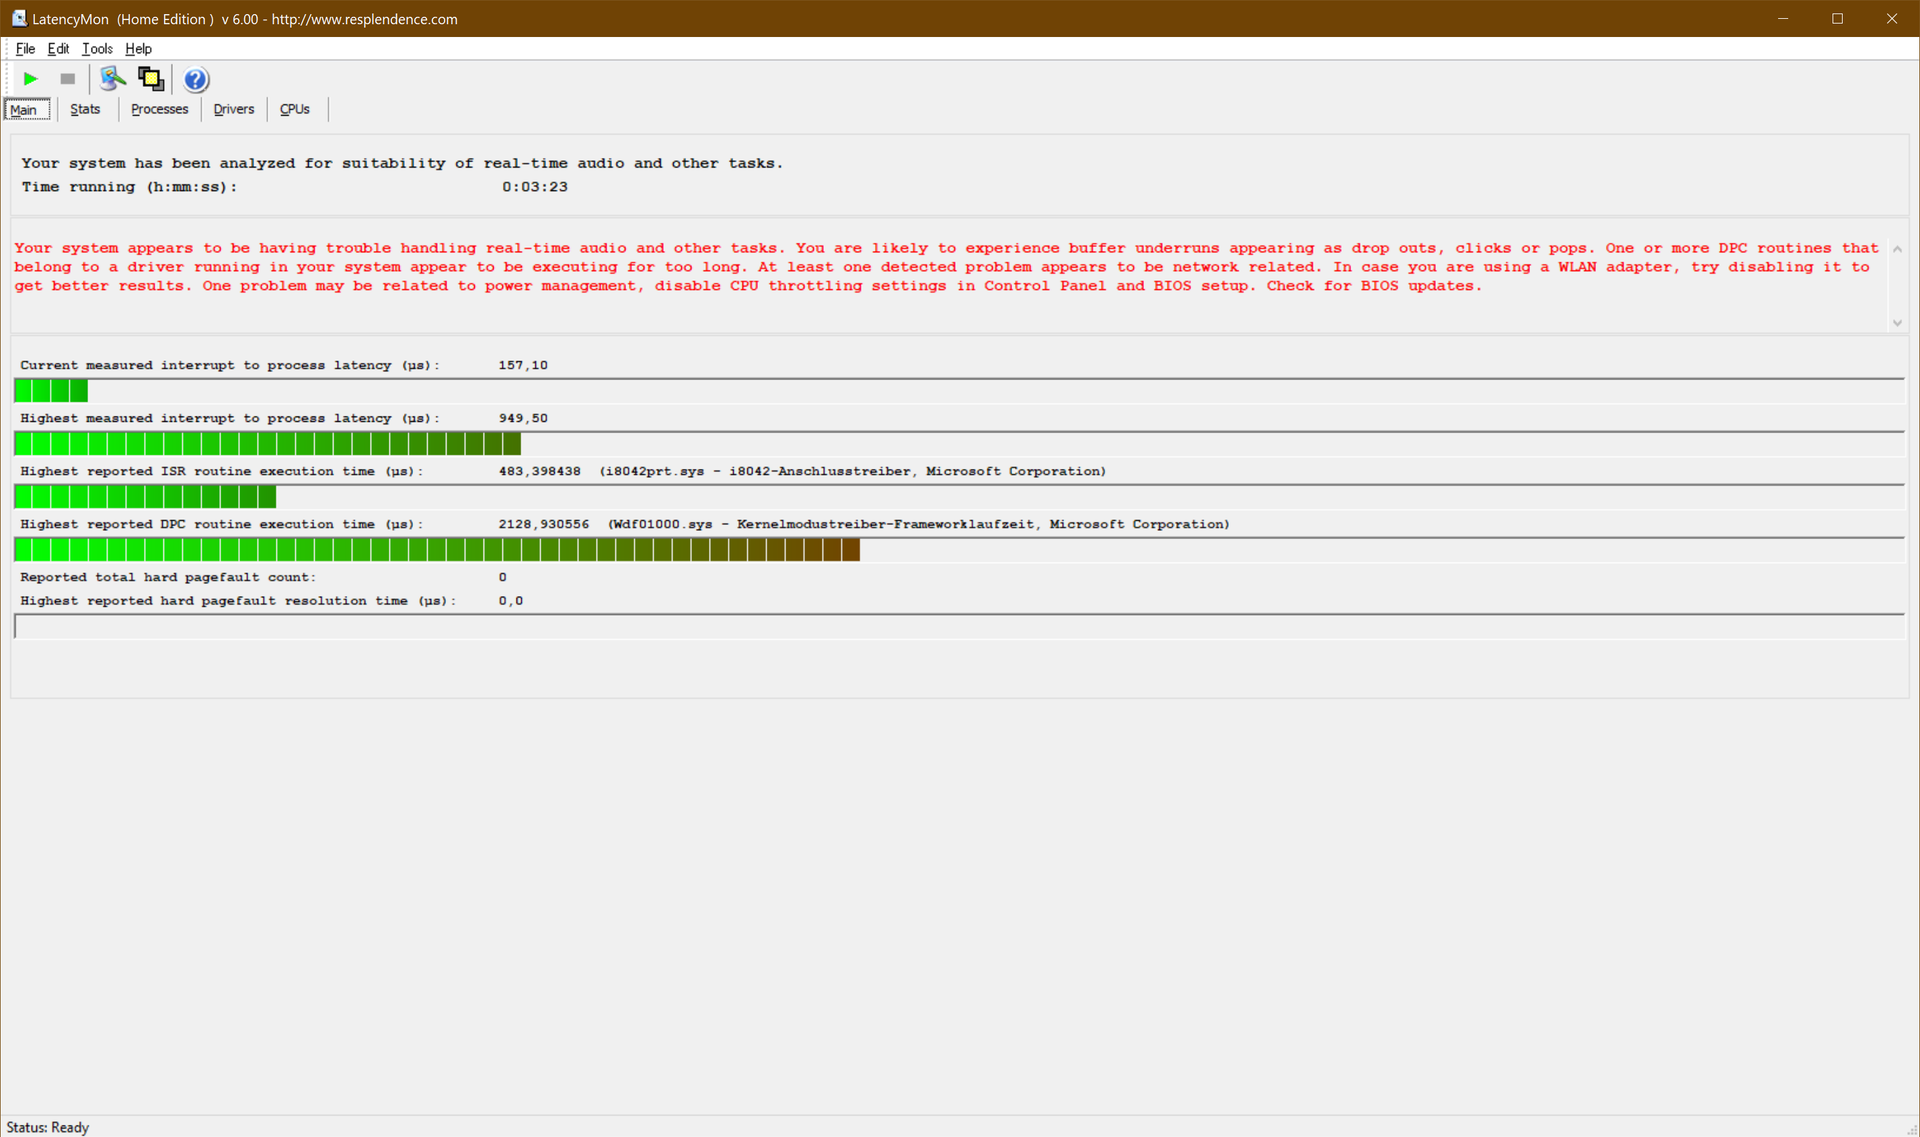The width and height of the screenshot is (1920, 1137).
Task: Select the Main tab
Action: pos(24,110)
